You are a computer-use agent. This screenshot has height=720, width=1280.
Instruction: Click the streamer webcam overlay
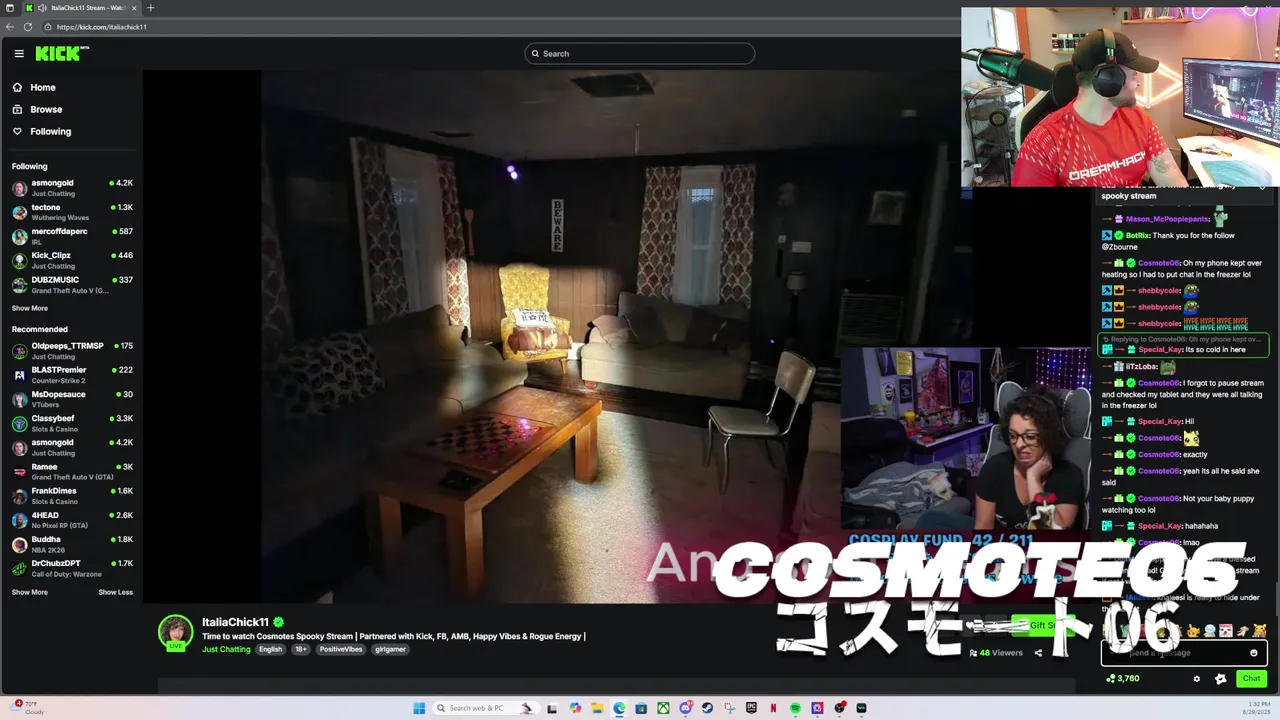click(965, 438)
